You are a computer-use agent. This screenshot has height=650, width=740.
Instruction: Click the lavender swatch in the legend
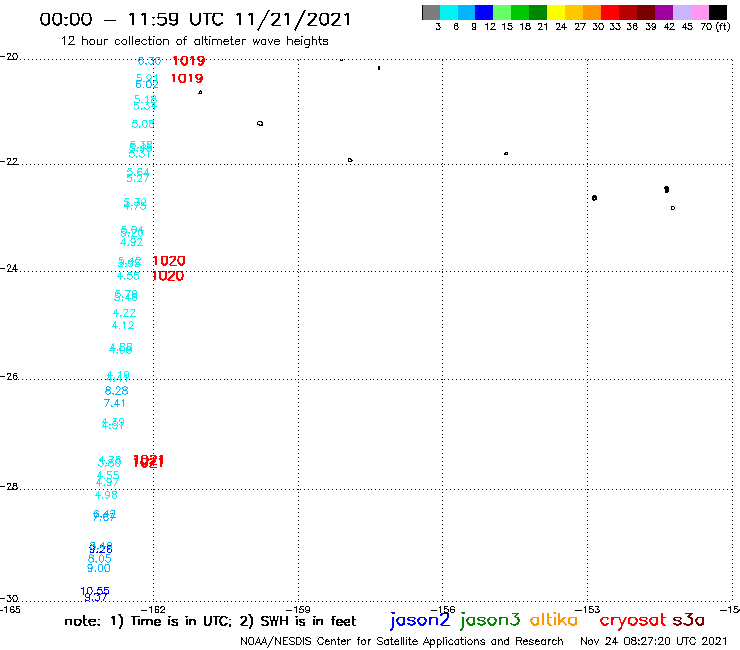[x=681, y=12]
